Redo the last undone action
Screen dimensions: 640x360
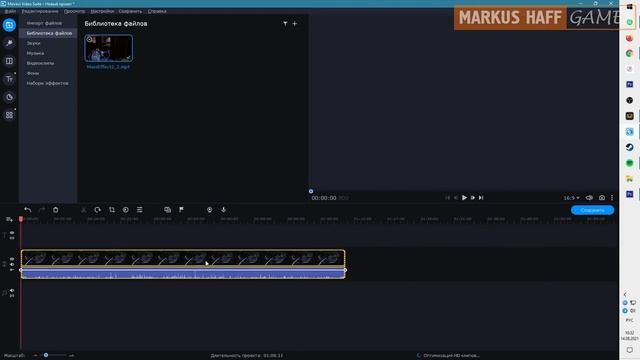pyautogui.click(x=41, y=210)
